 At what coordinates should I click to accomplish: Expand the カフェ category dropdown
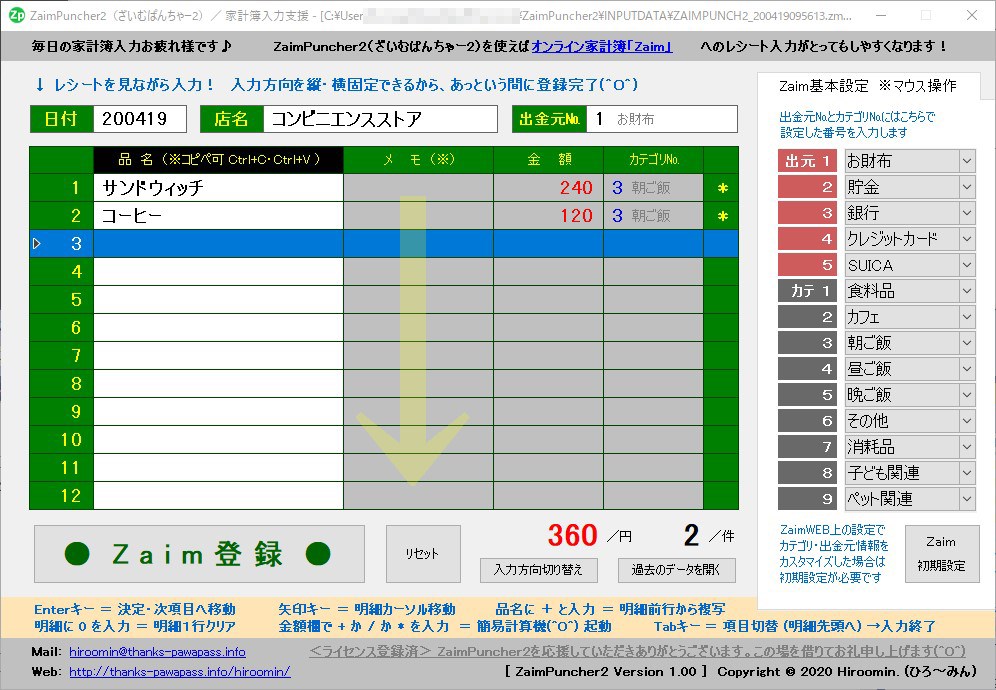967,316
